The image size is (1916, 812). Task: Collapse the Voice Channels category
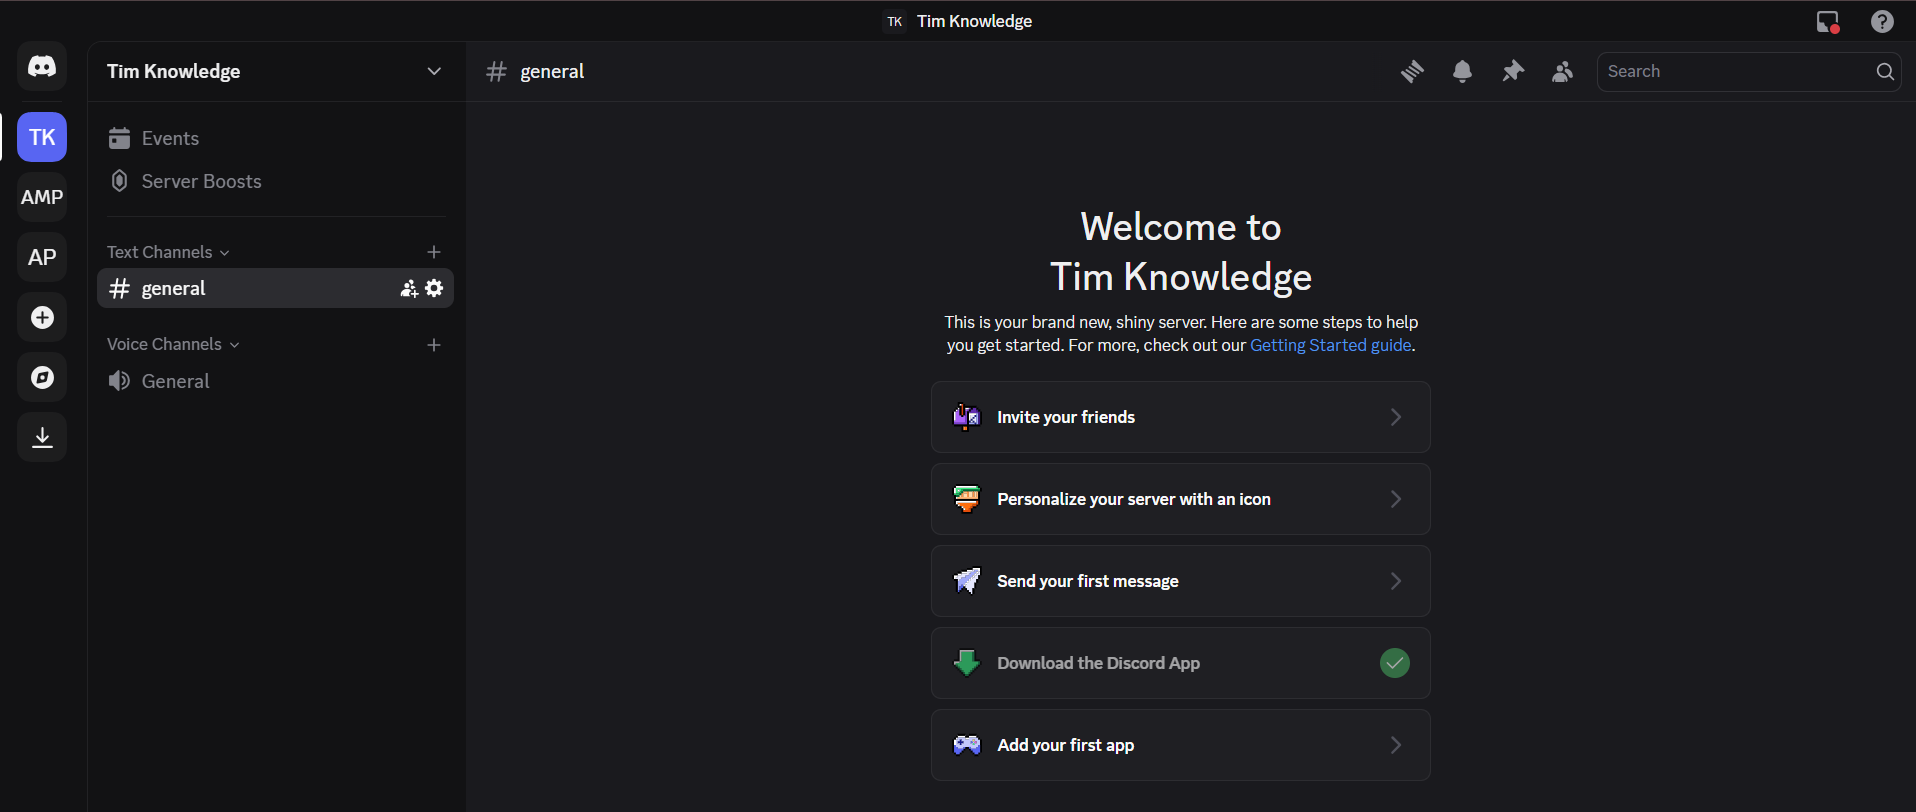click(x=173, y=344)
